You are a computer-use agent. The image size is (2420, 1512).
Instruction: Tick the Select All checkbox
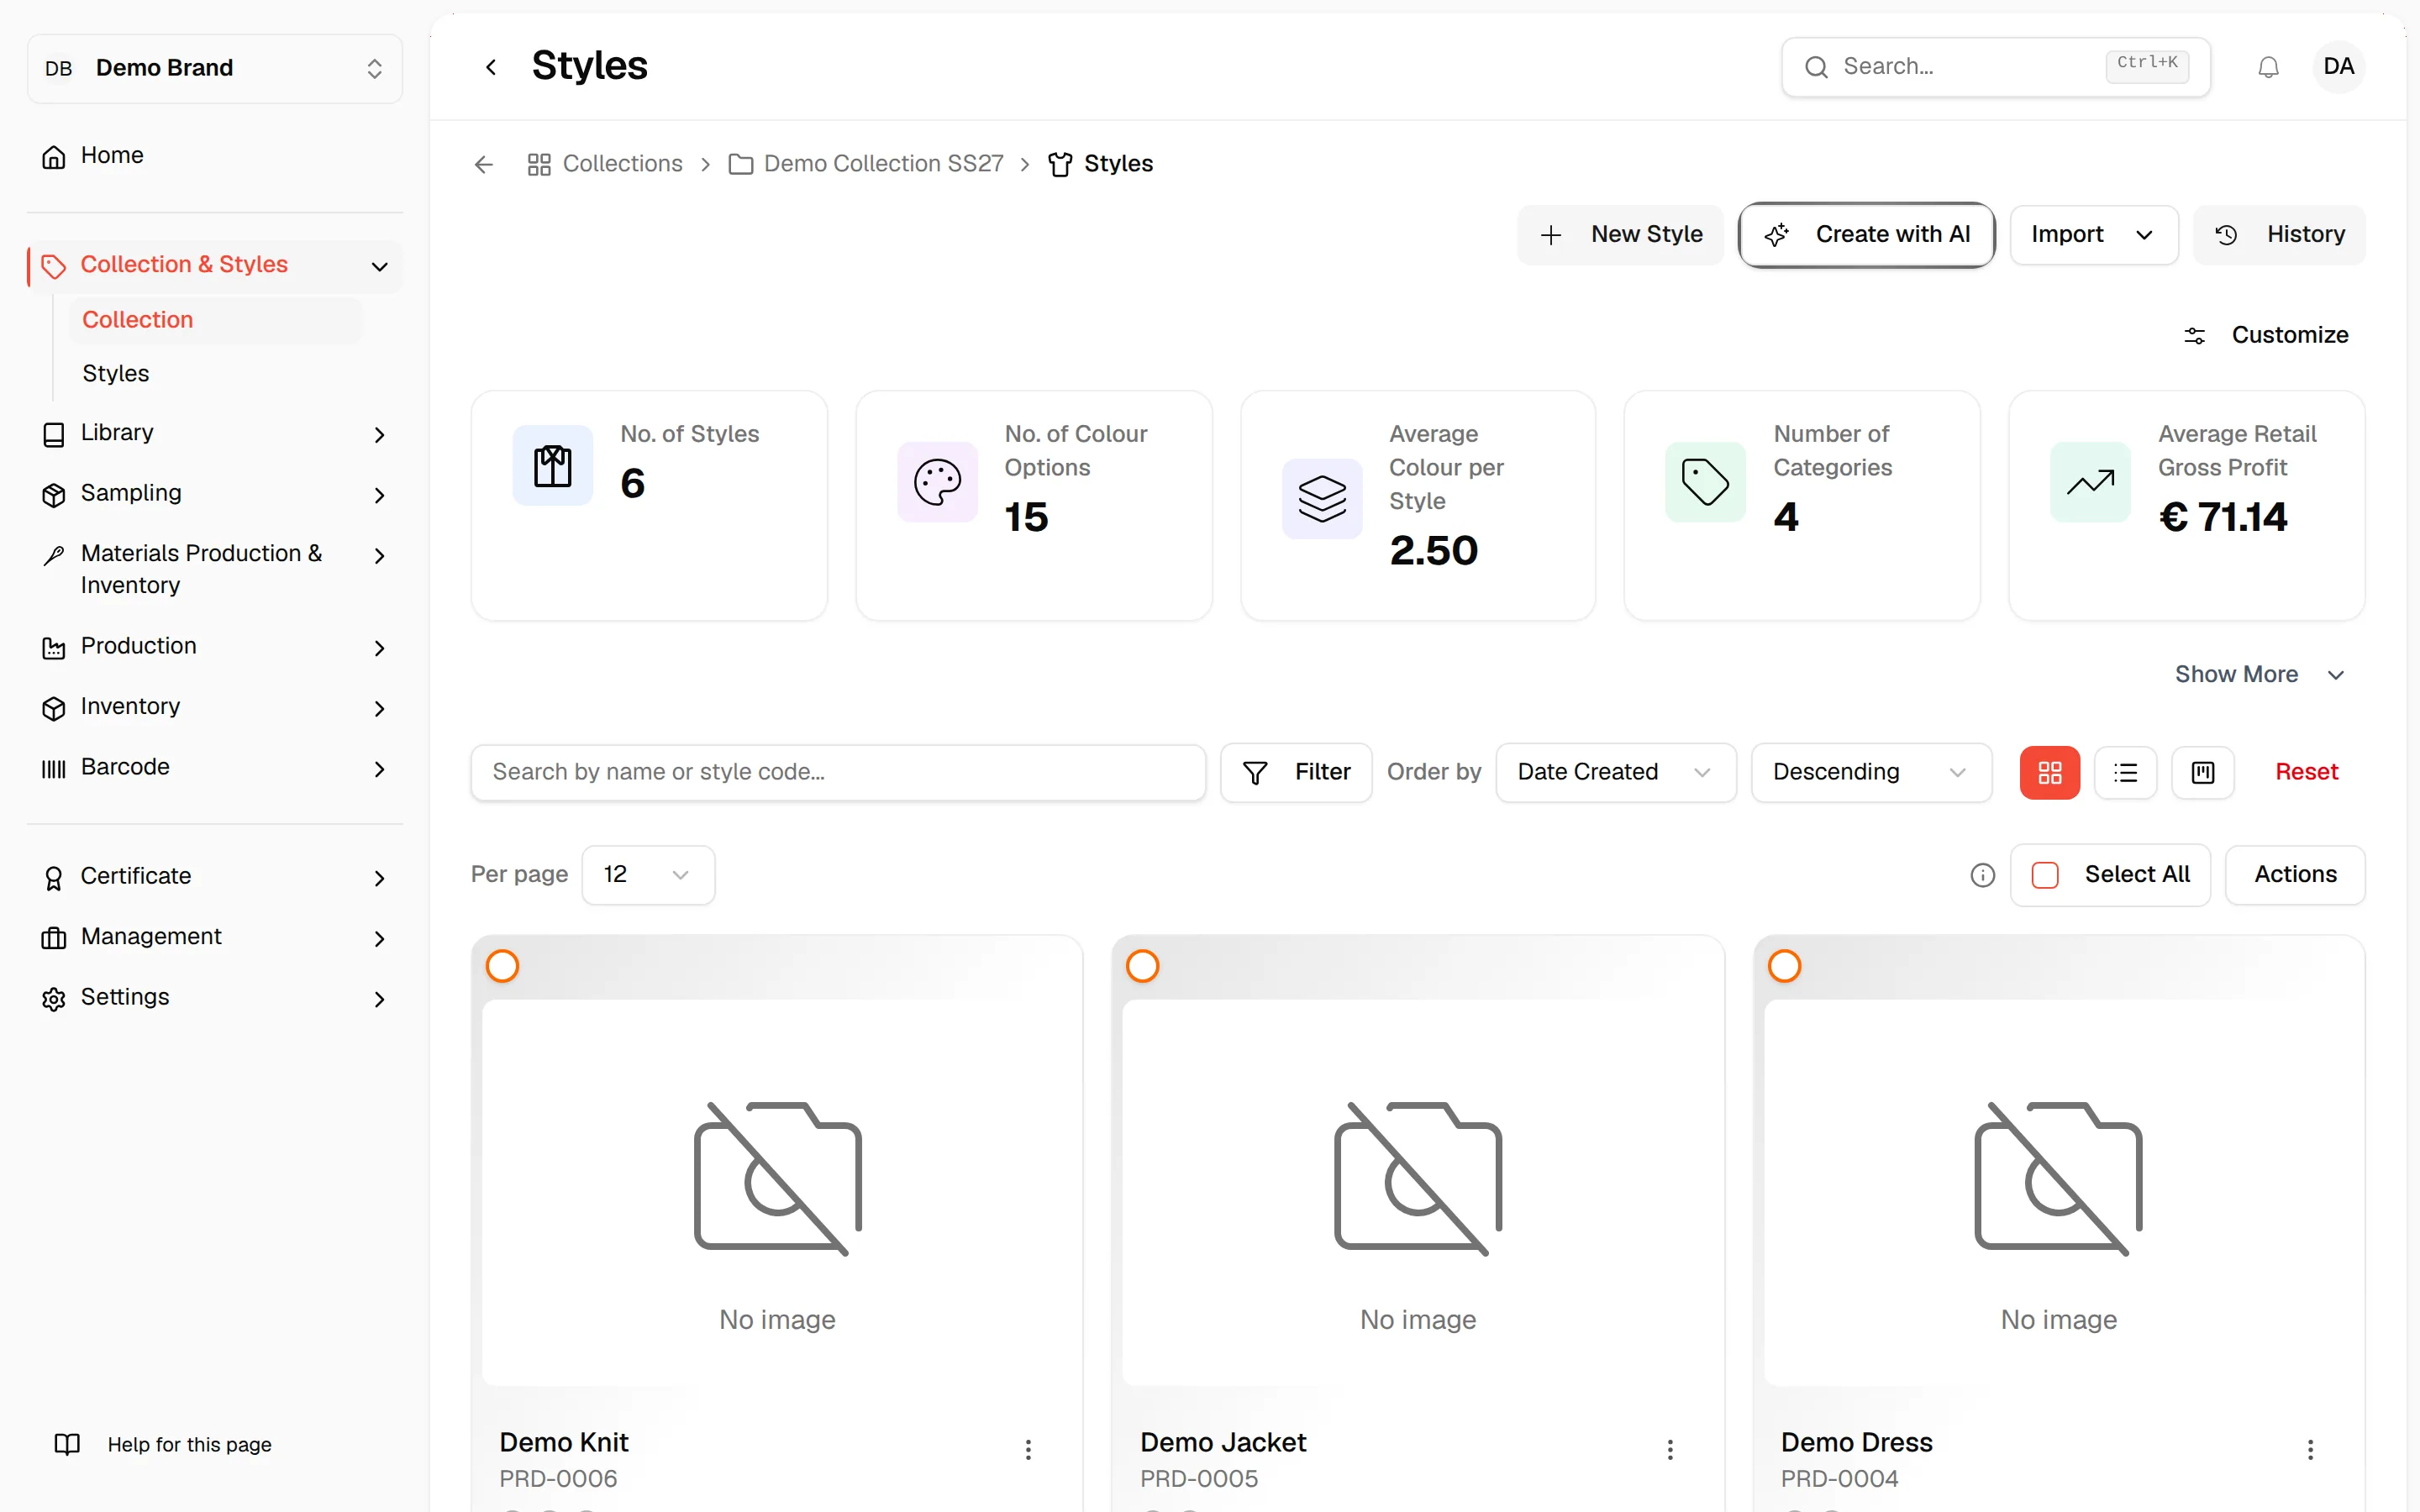(2045, 876)
